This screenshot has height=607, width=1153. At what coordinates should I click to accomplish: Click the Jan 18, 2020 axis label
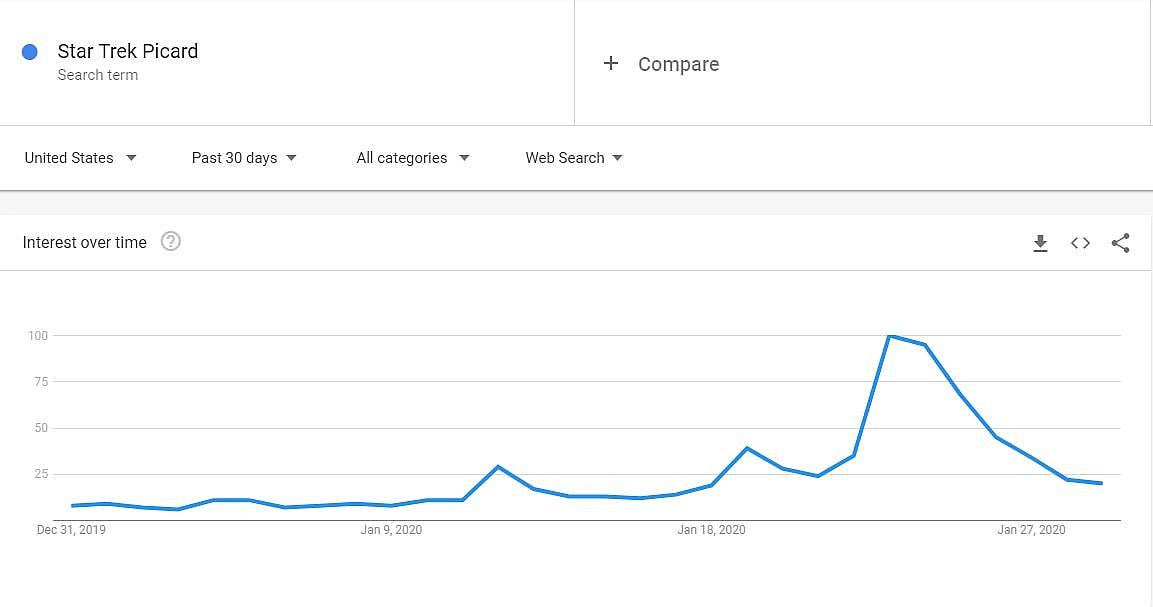pyautogui.click(x=711, y=530)
